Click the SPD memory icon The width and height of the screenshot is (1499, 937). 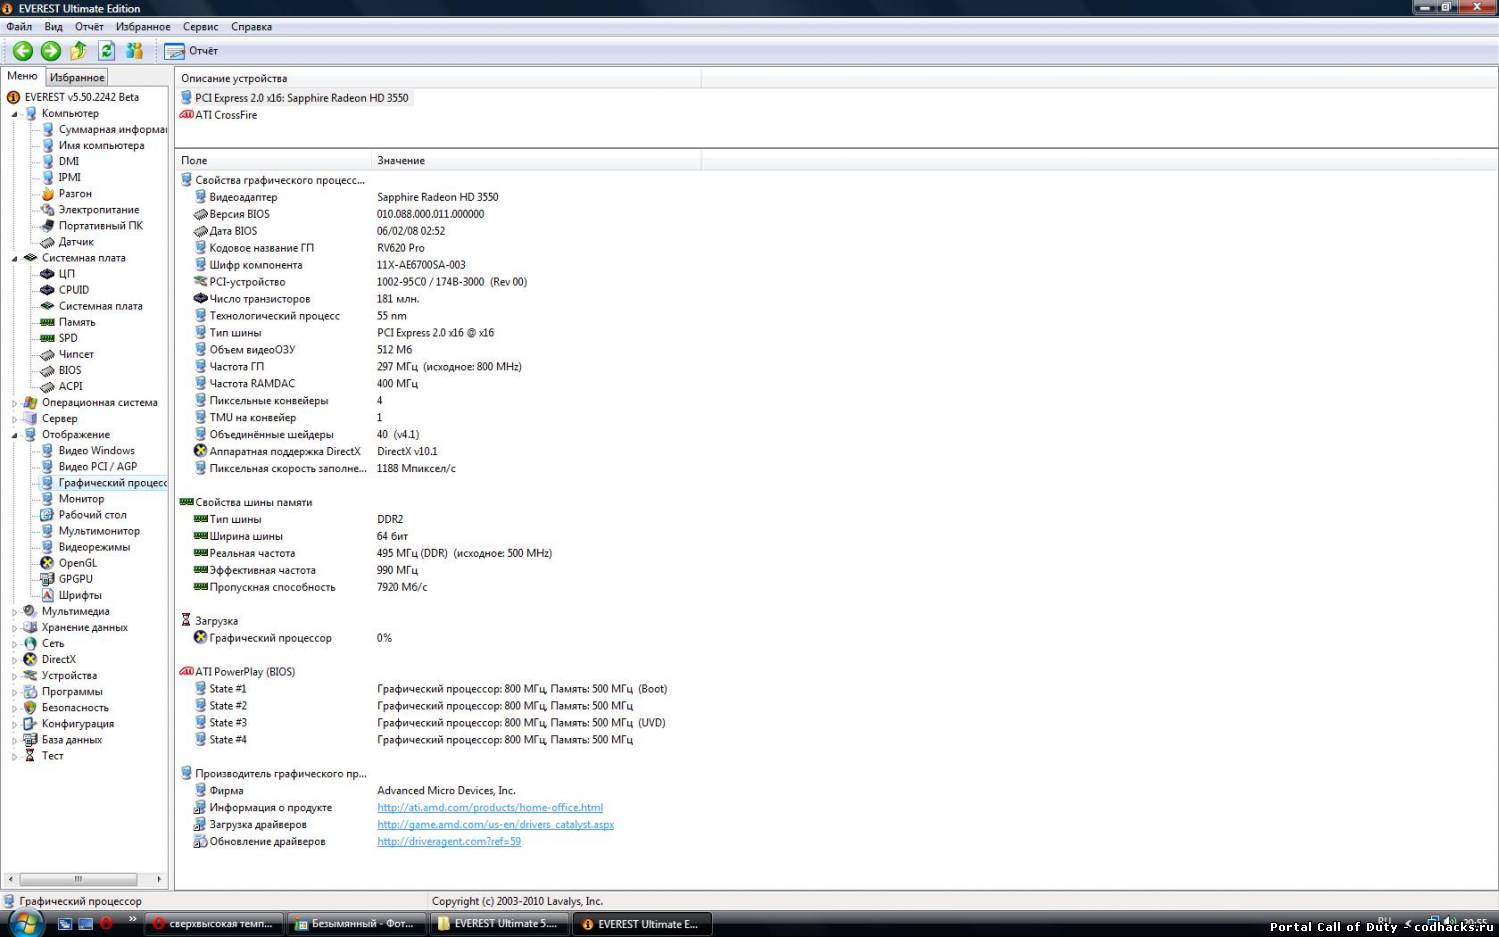pos(47,338)
